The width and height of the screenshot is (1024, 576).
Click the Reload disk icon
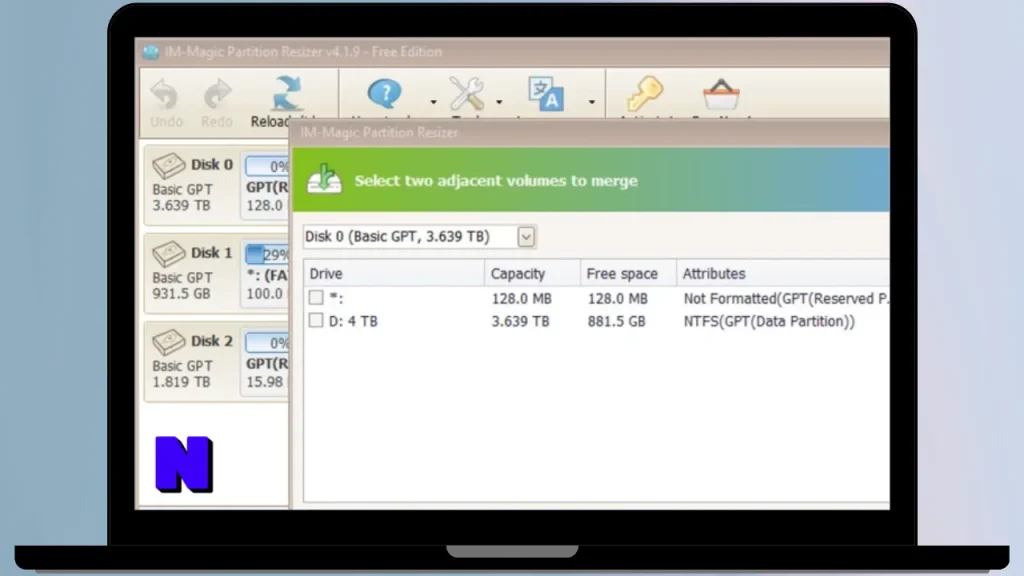287,93
